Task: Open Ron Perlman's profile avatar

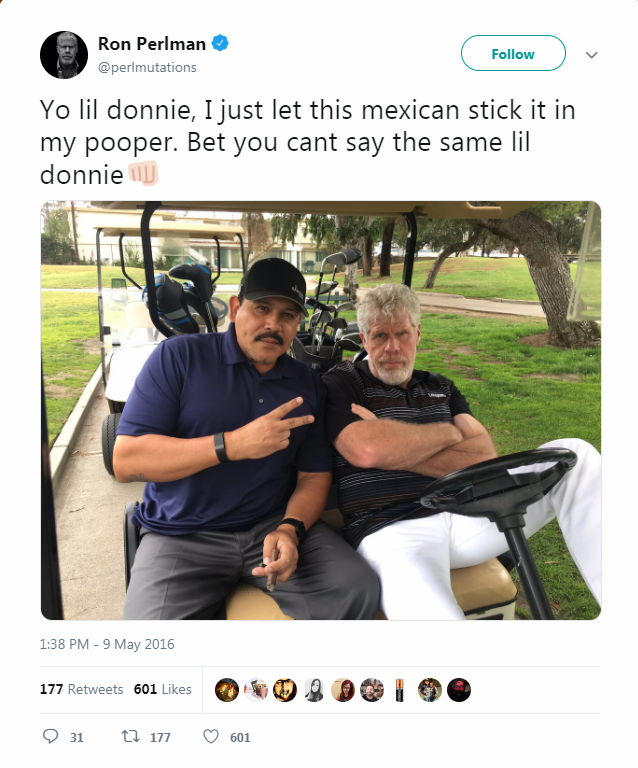Action: pos(64,55)
